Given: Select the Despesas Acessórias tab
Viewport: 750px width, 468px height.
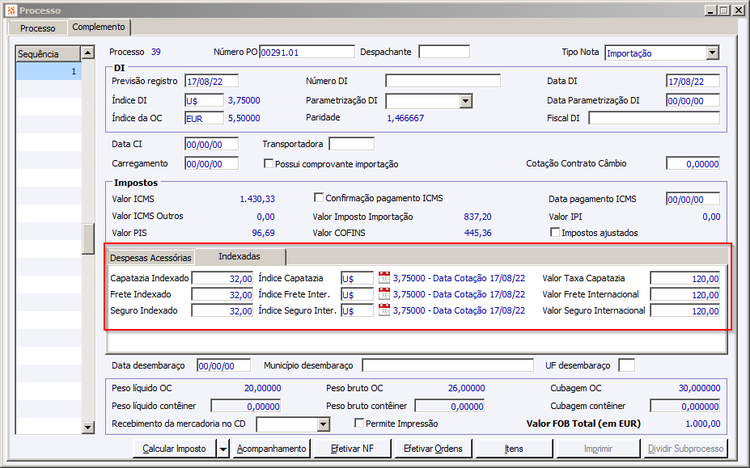Looking at the screenshot, I should pyautogui.click(x=150, y=257).
